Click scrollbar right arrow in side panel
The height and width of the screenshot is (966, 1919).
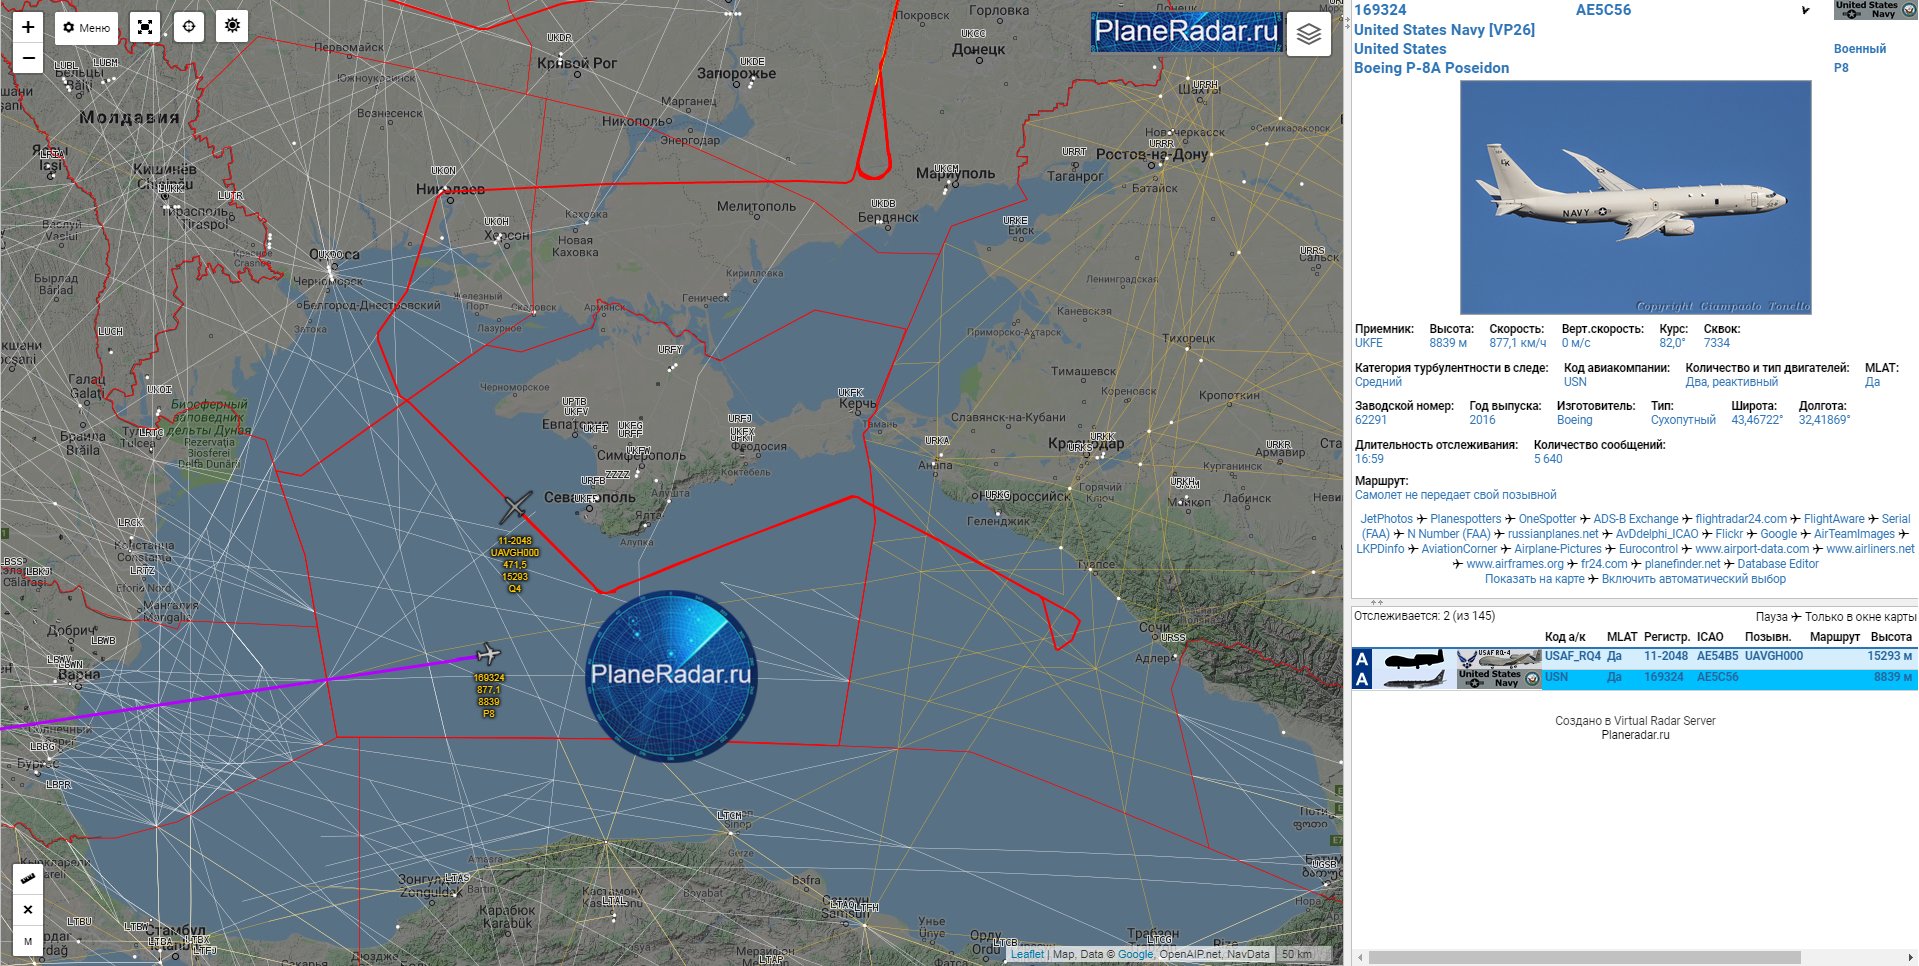1910,958
